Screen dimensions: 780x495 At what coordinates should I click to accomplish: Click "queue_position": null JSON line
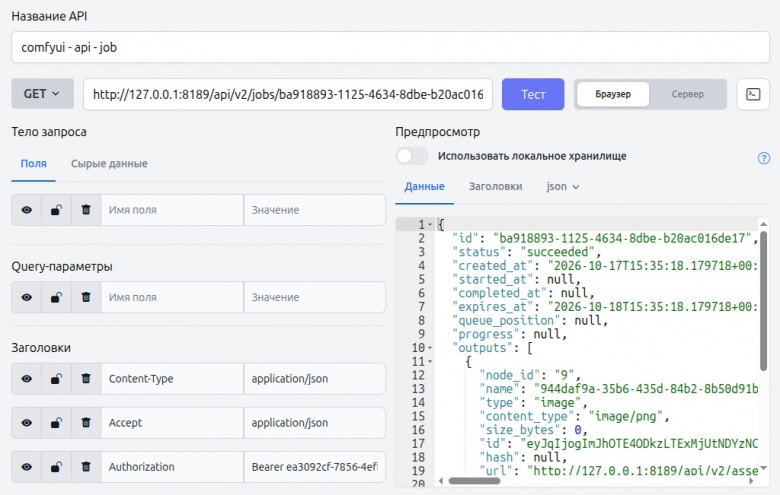point(530,320)
